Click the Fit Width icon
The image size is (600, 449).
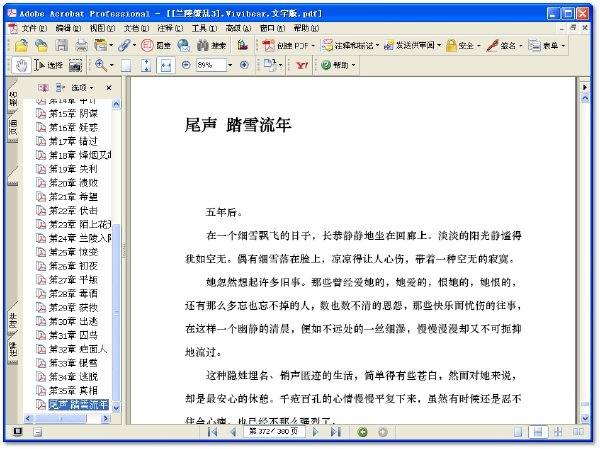coord(166,66)
